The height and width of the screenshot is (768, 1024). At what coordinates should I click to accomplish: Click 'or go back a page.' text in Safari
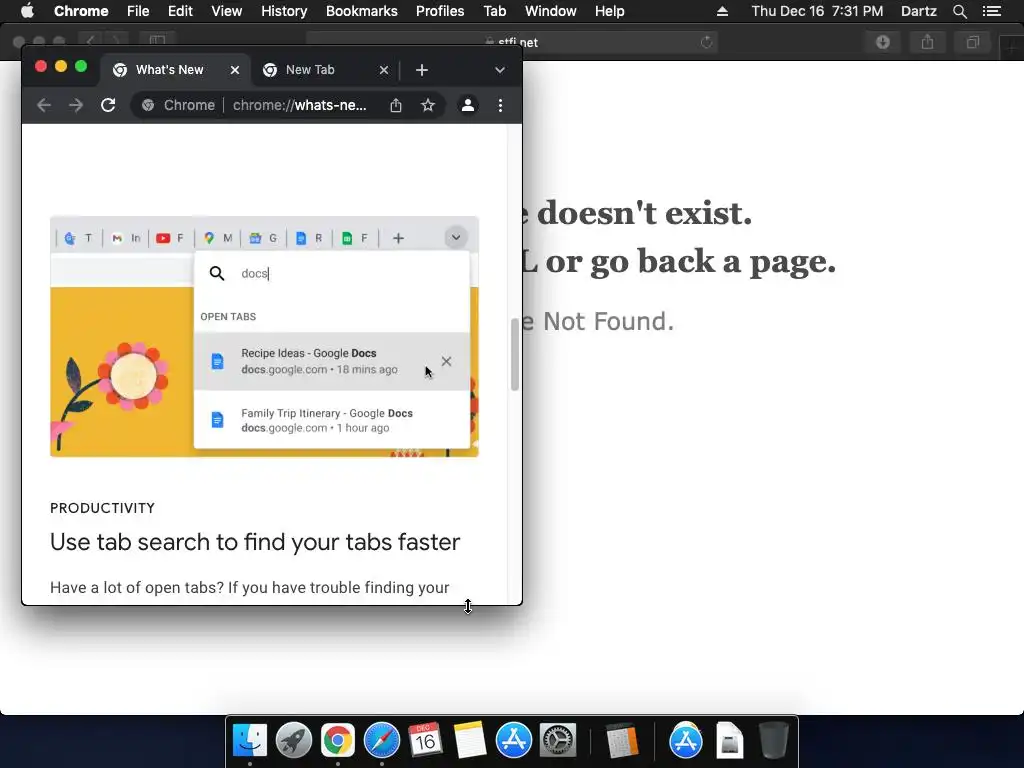690,261
